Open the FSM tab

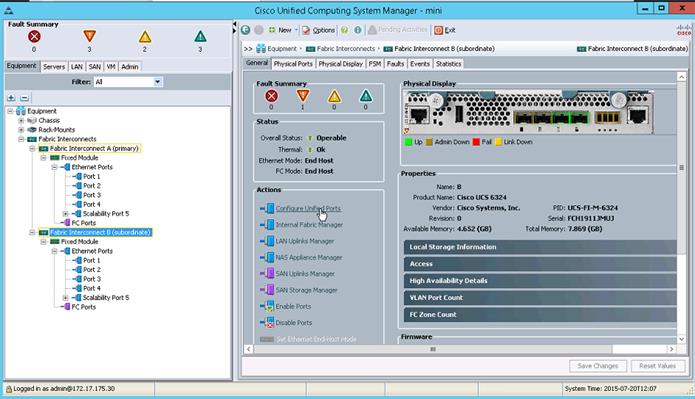375,64
